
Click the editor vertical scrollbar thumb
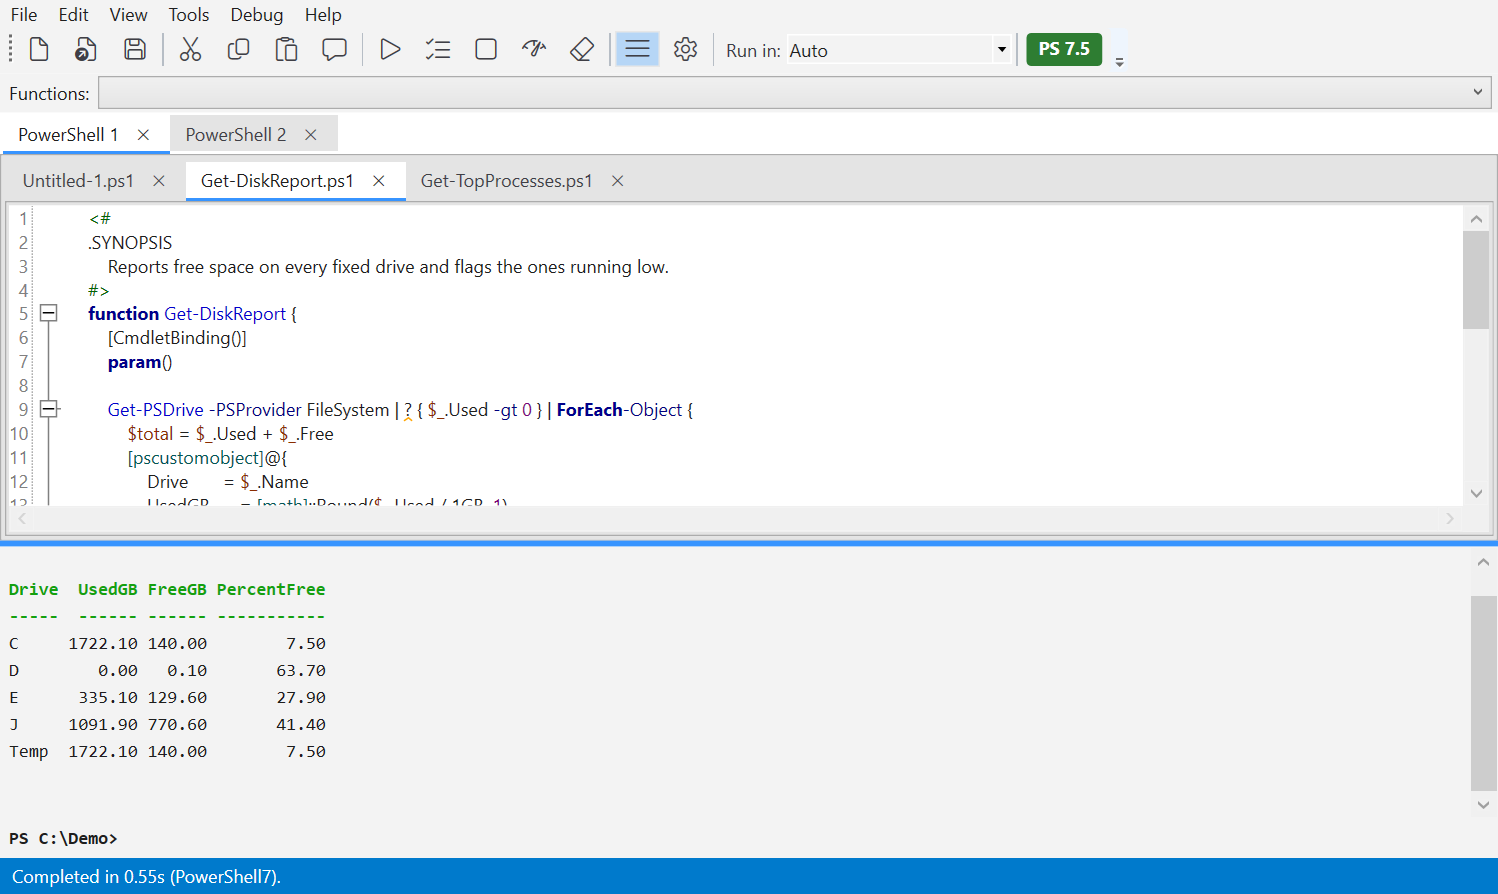[x=1476, y=280]
